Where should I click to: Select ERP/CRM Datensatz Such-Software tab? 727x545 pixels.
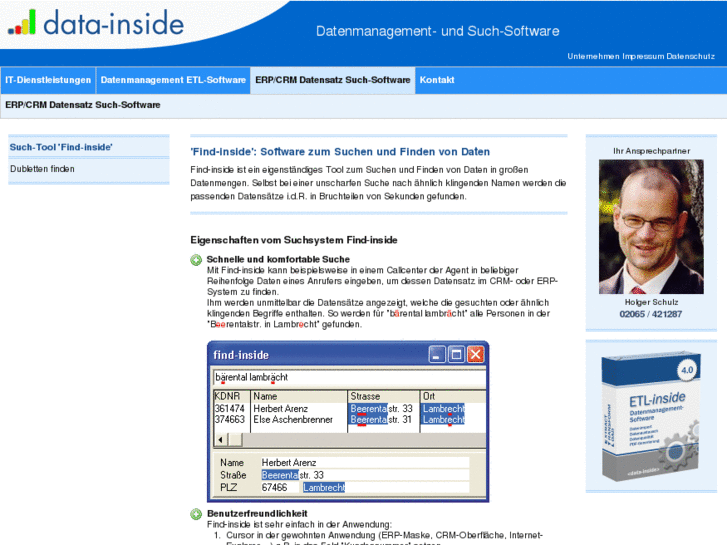332,80
